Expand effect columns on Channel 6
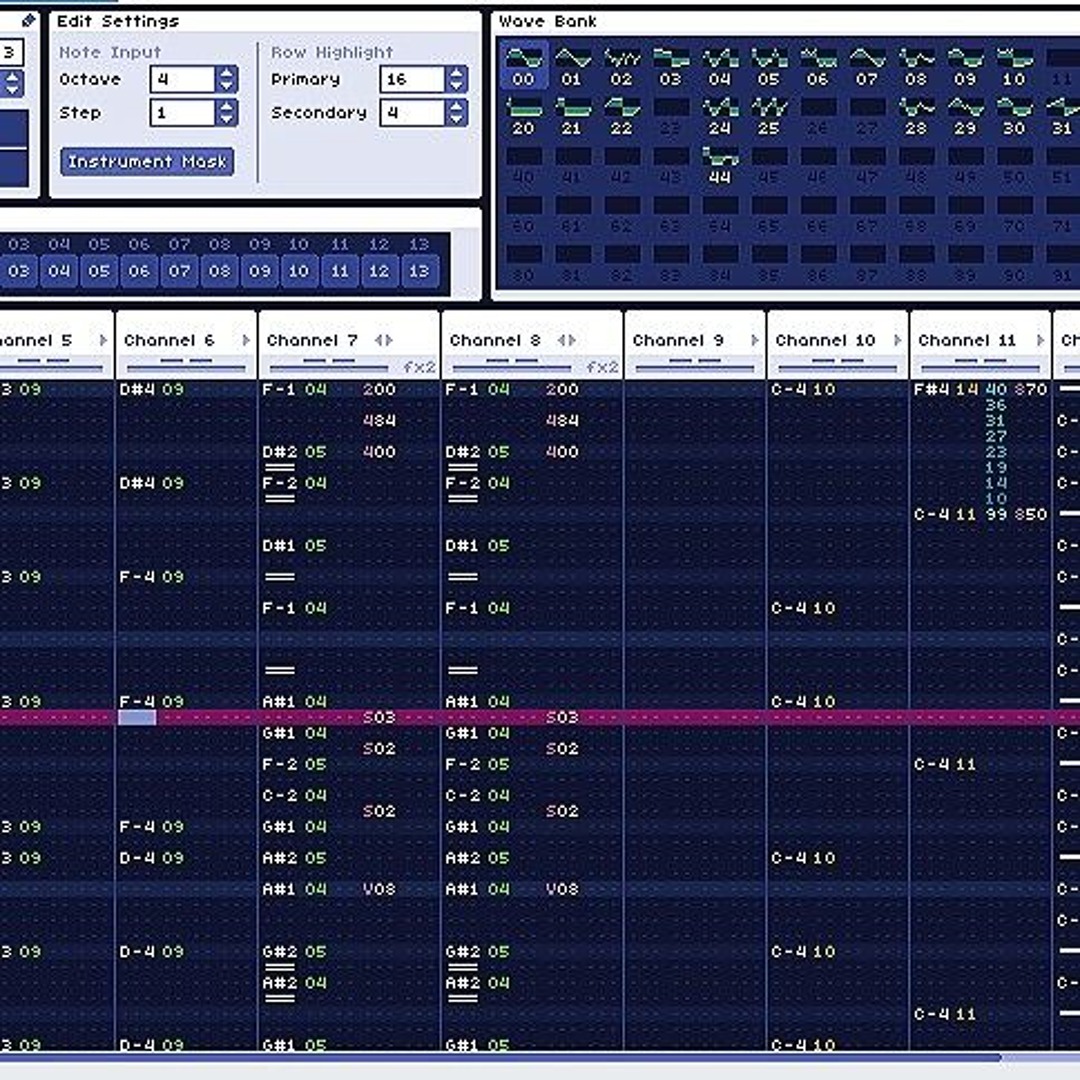The image size is (1080, 1080). 245,341
